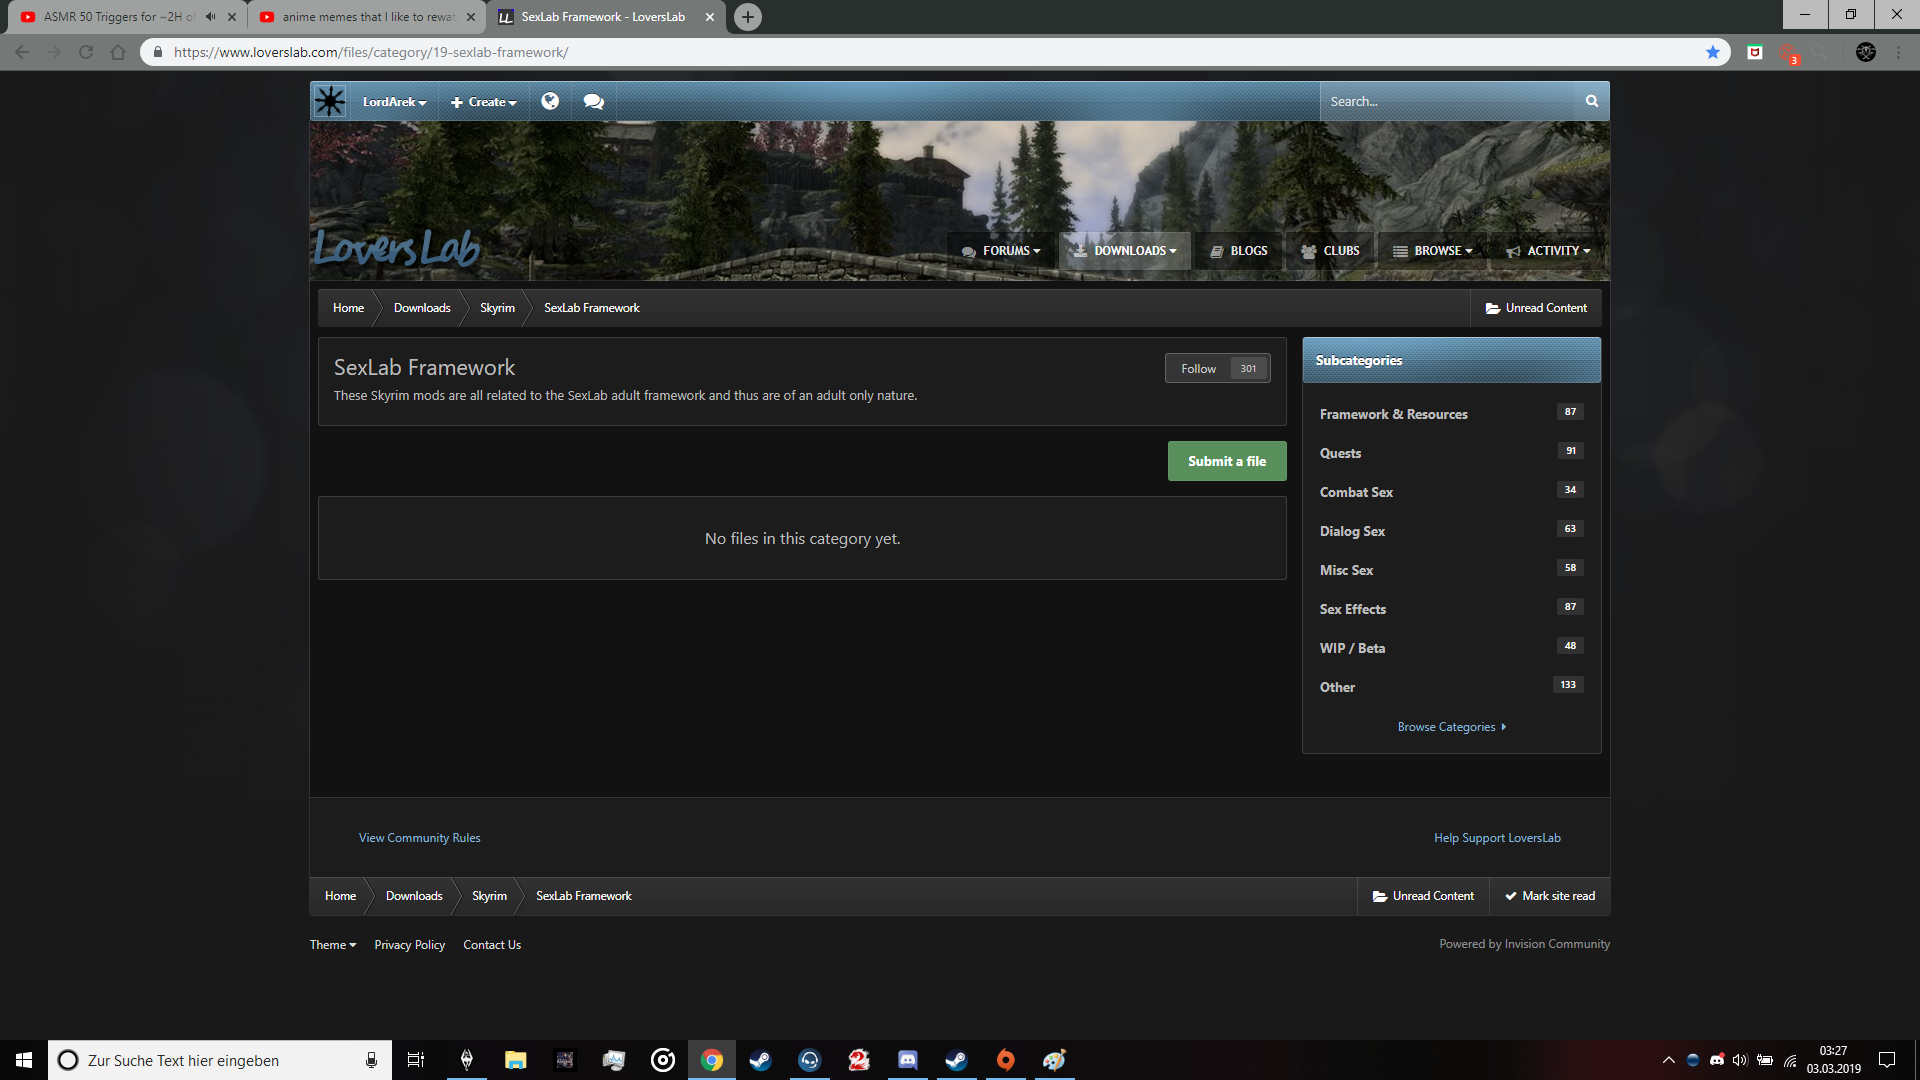
Task: Click the Submit a file button
Action: tap(1227, 461)
